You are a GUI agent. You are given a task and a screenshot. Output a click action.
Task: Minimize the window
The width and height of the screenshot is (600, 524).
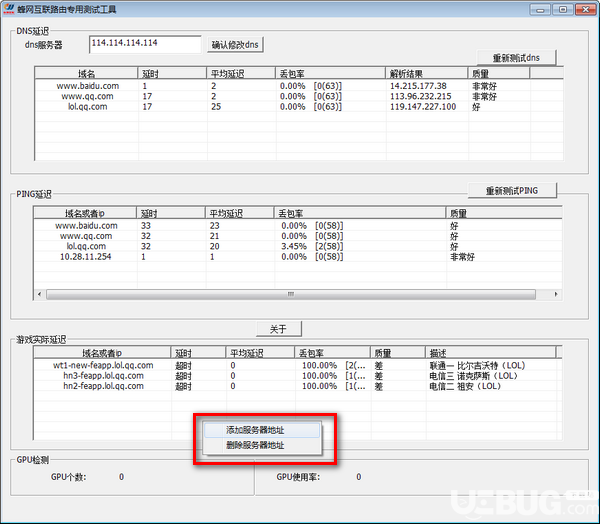tap(540, 9)
